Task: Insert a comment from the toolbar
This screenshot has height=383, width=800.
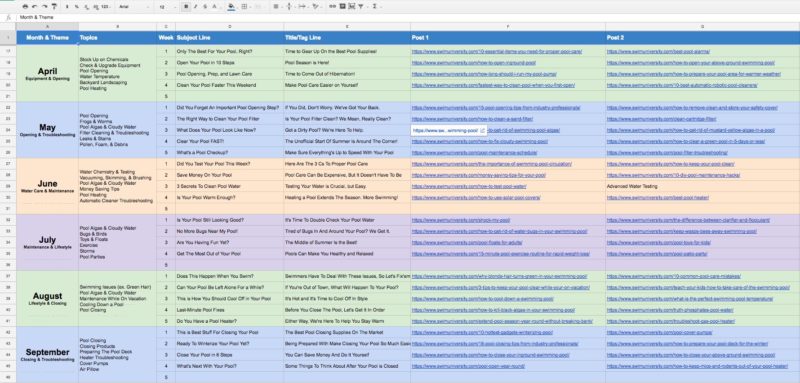Action: [342, 7]
